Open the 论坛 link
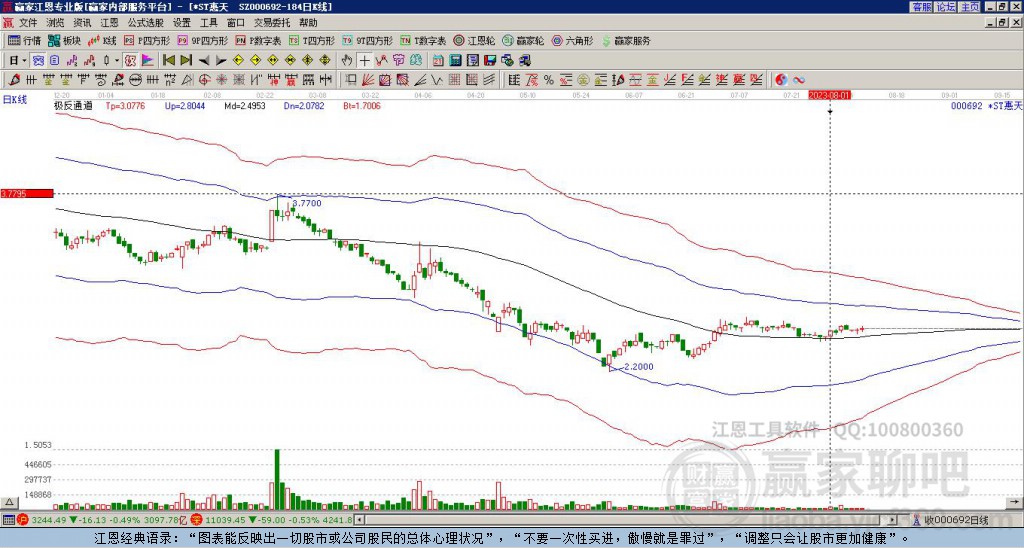 [946, 7]
